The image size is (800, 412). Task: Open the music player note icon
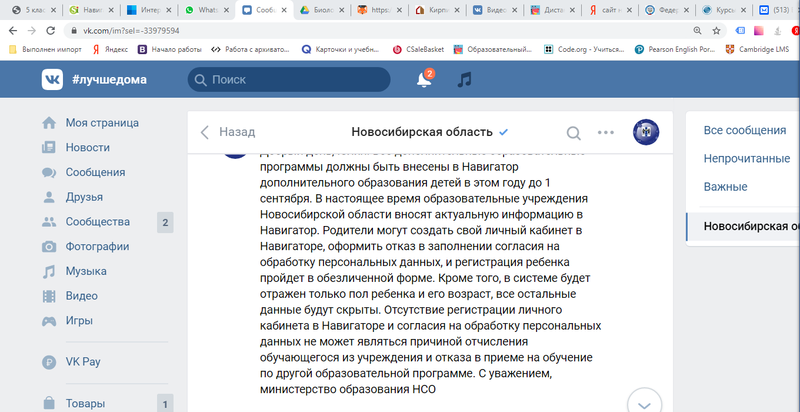pyautogui.click(x=464, y=79)
